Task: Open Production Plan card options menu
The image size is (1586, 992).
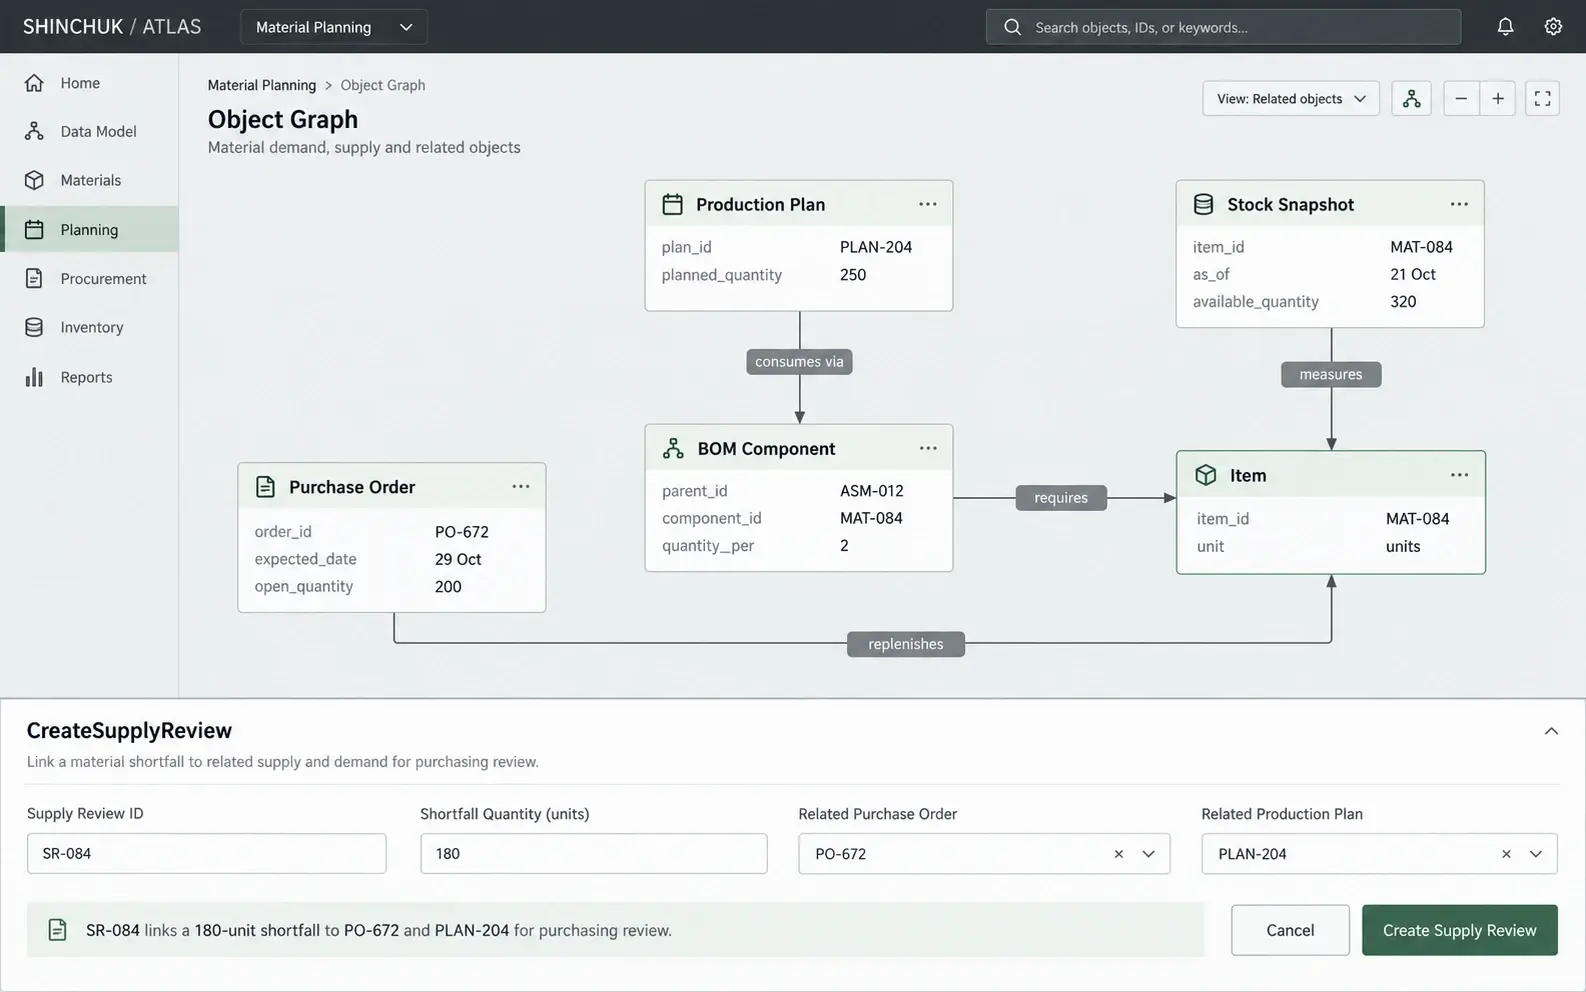Action: pos(928,204)
